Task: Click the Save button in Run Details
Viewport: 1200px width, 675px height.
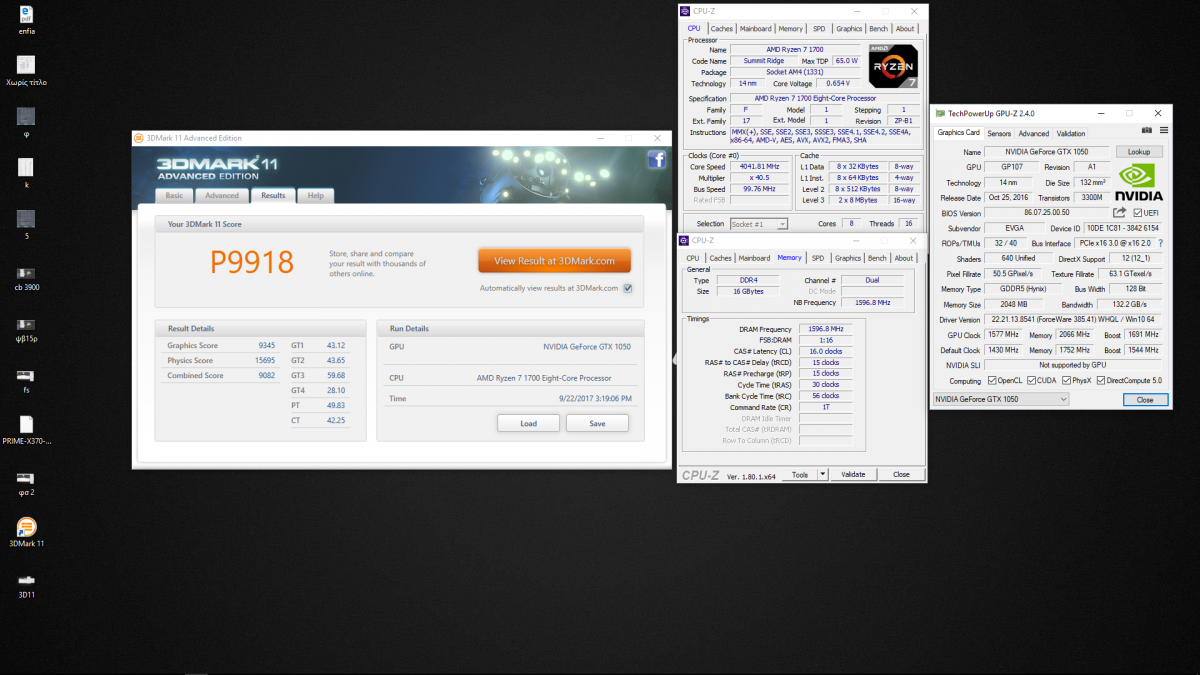Action: (x=597, y=423)
